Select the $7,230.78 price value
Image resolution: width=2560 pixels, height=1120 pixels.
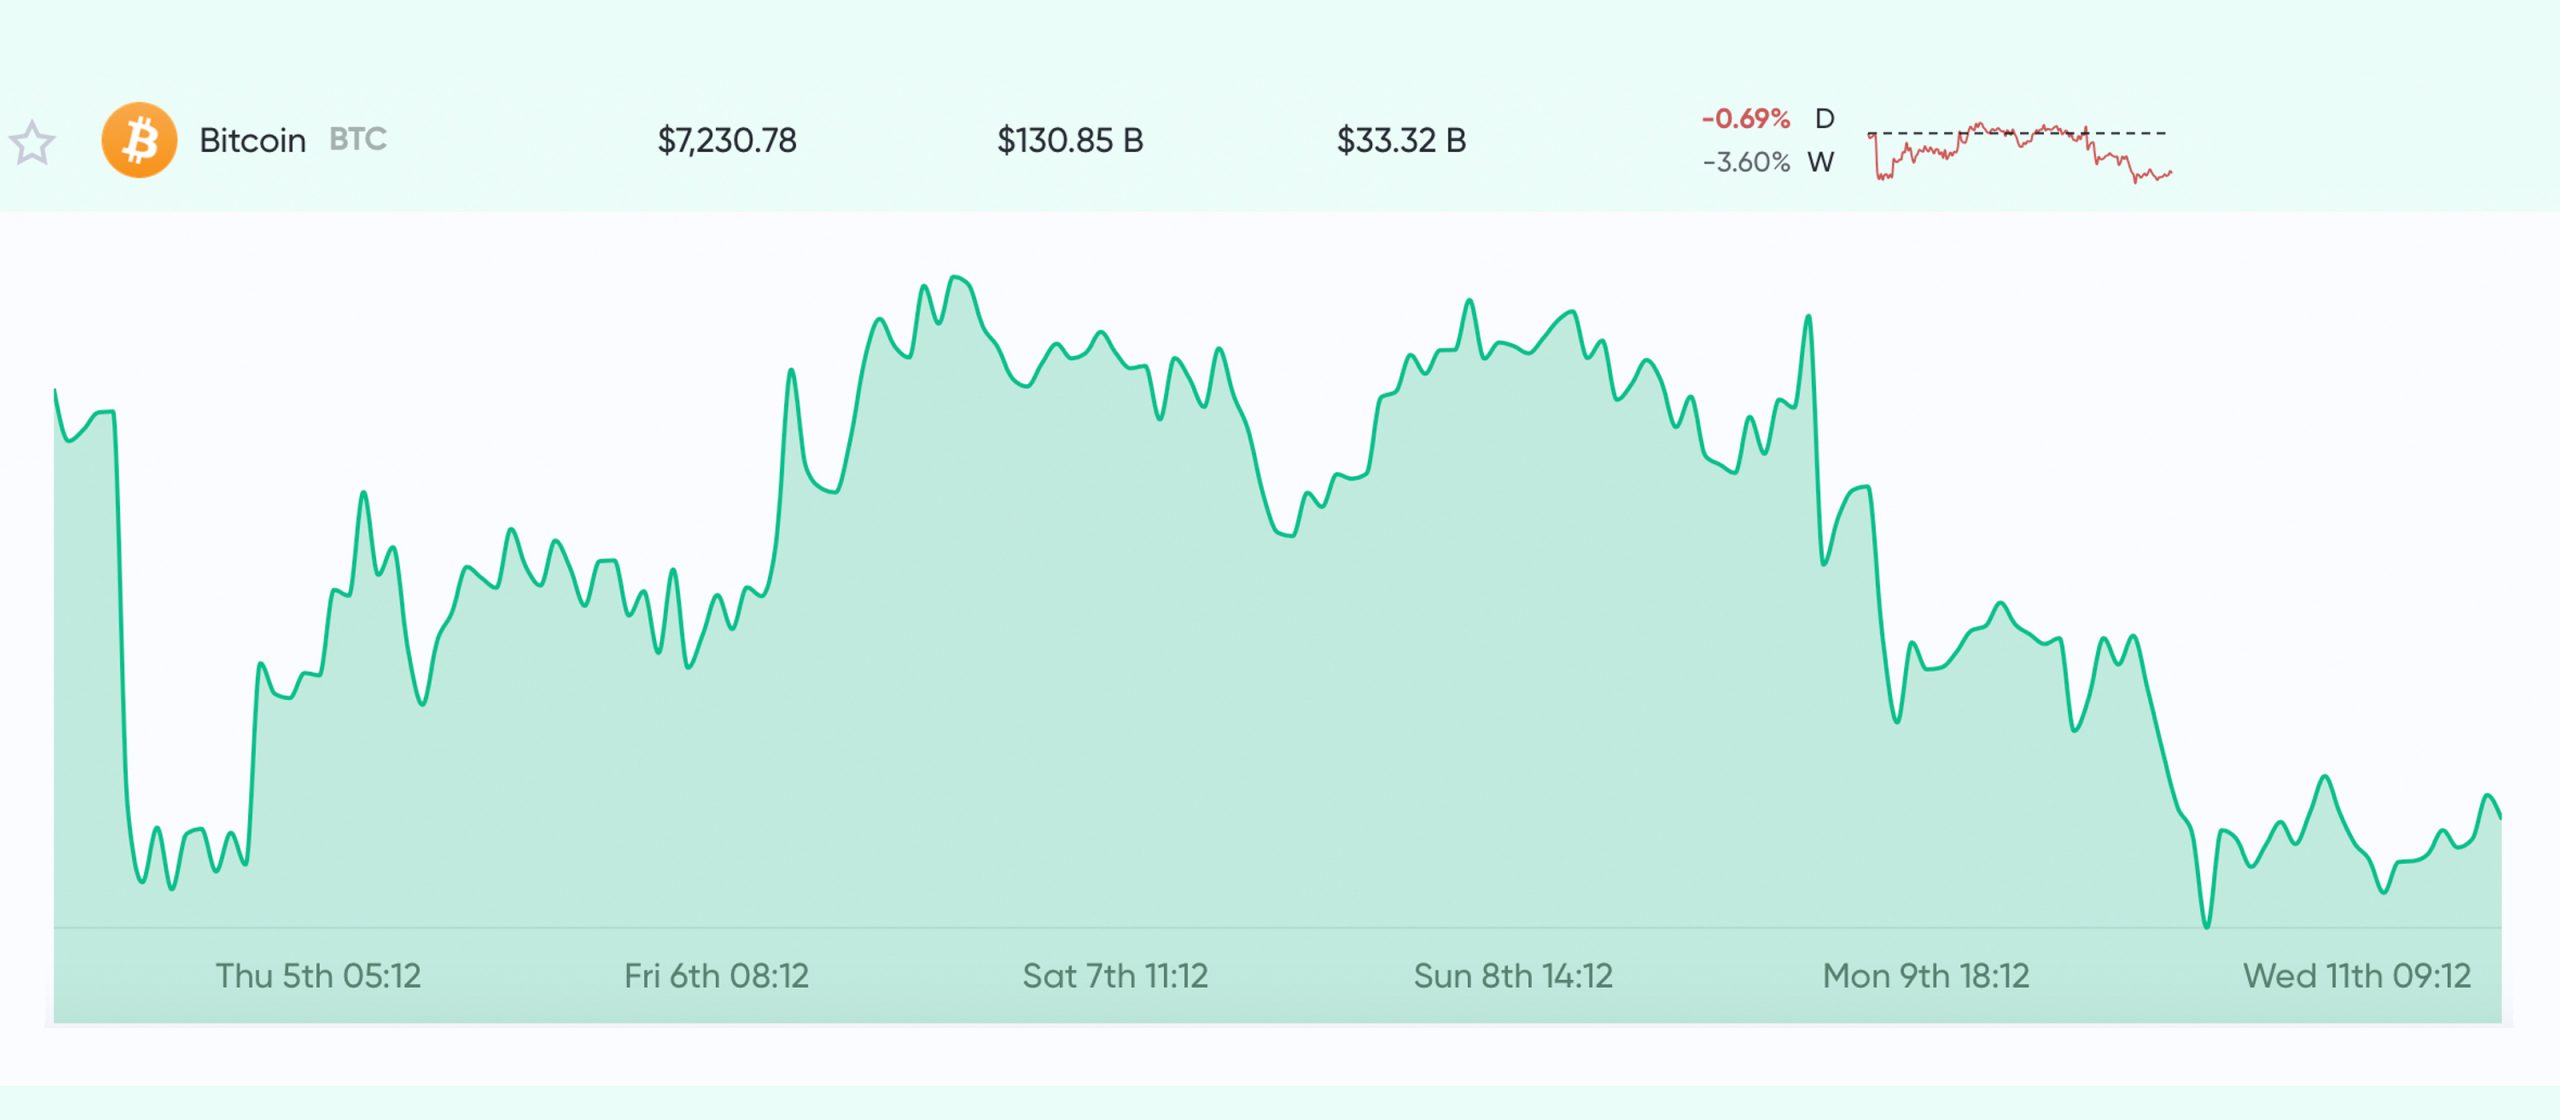tap(727, 140)
